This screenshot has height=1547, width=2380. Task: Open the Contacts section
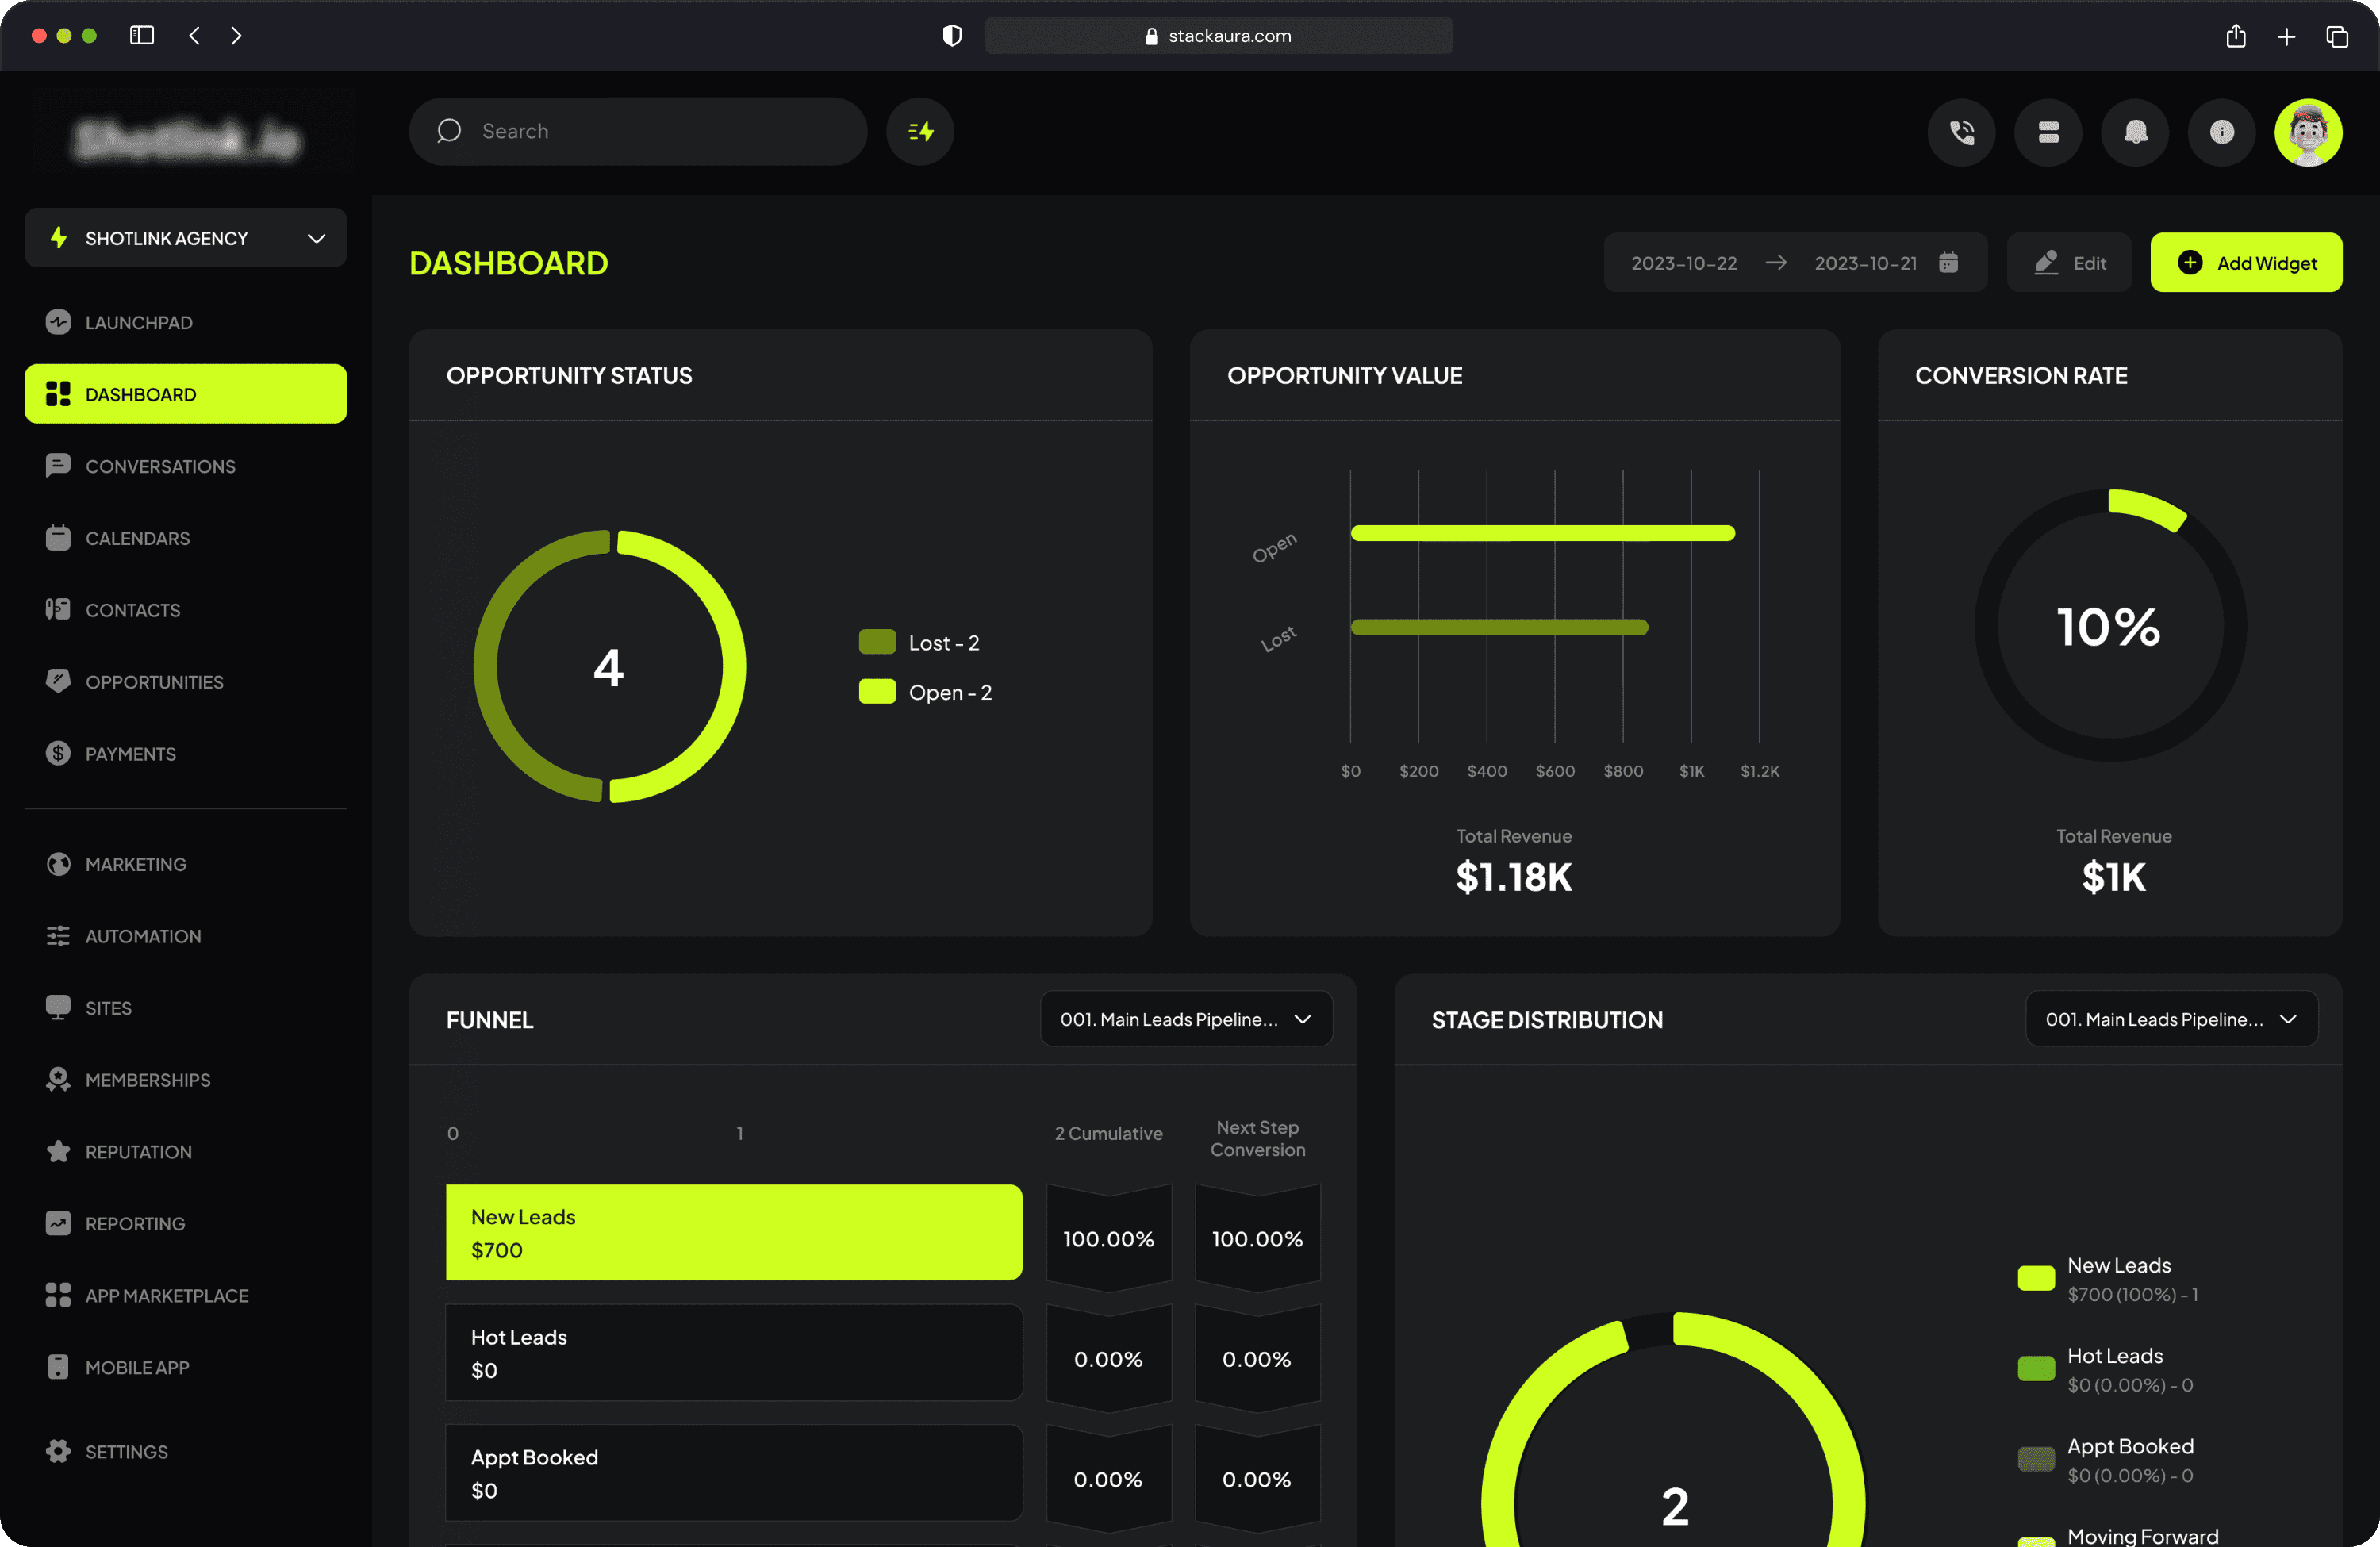point(133,610)
